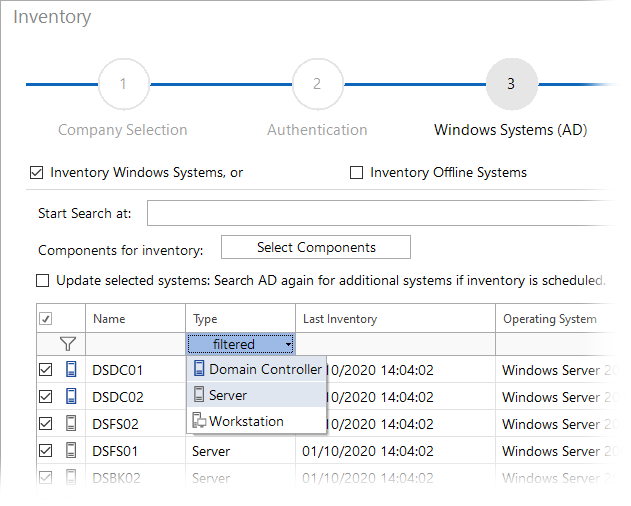This screenshot has width=631, height=506.
Task: Click the Operating System filter field
Action: (x=559, y=344)
